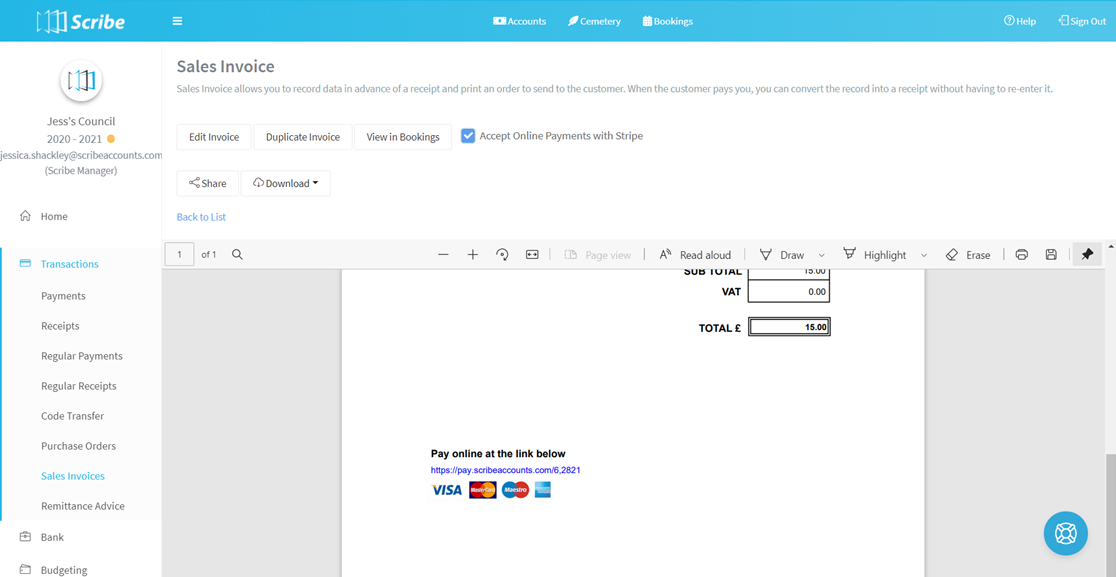Sign out of Scribe
1116x577 pixels.
click(1082, 21)
